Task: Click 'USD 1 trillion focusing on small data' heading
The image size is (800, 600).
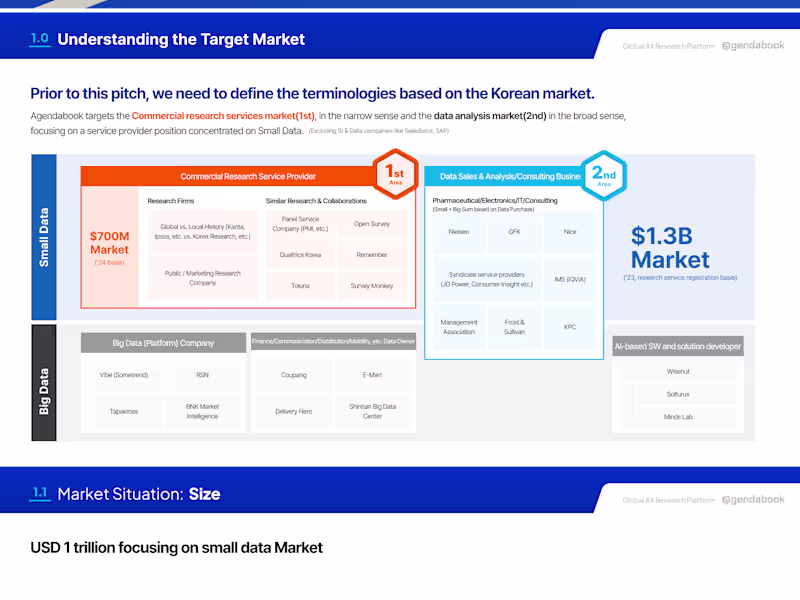Action: tap(177, 548)
